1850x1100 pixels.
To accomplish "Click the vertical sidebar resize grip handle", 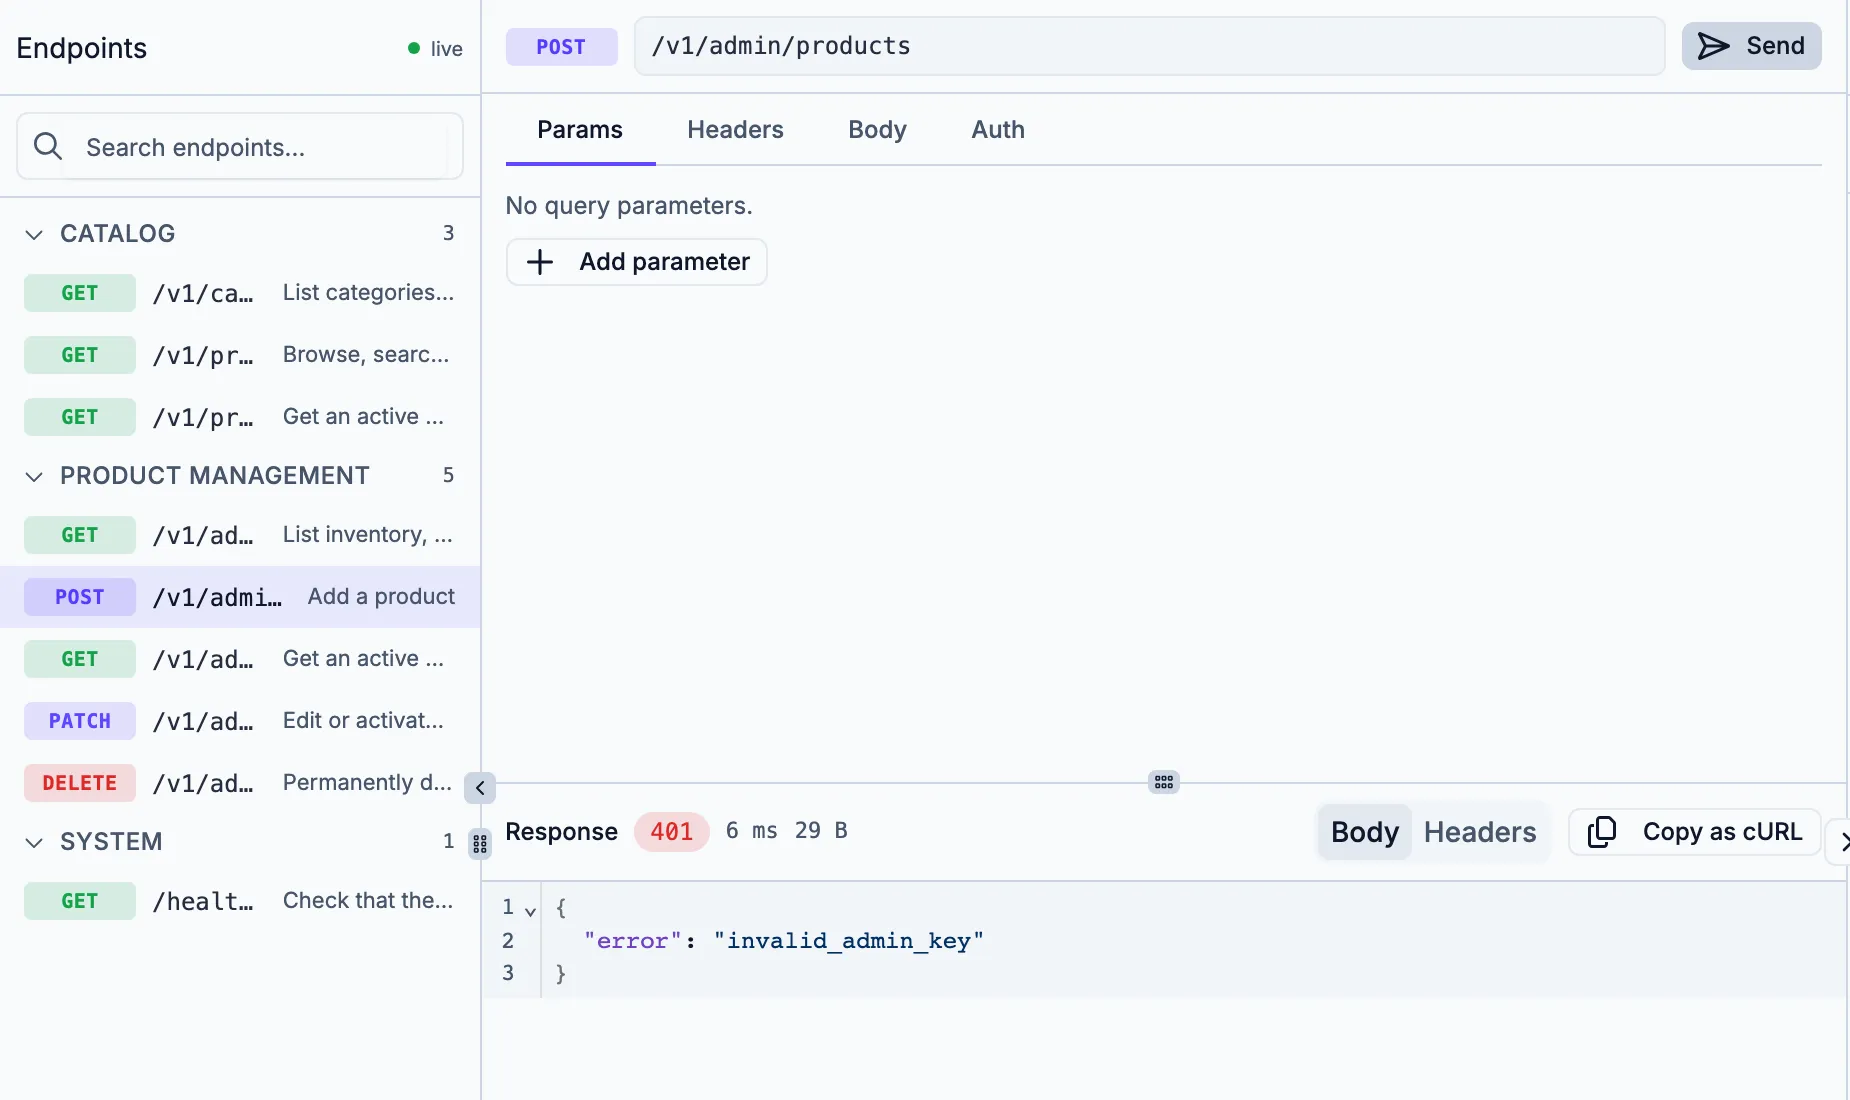I will (480, 844).
